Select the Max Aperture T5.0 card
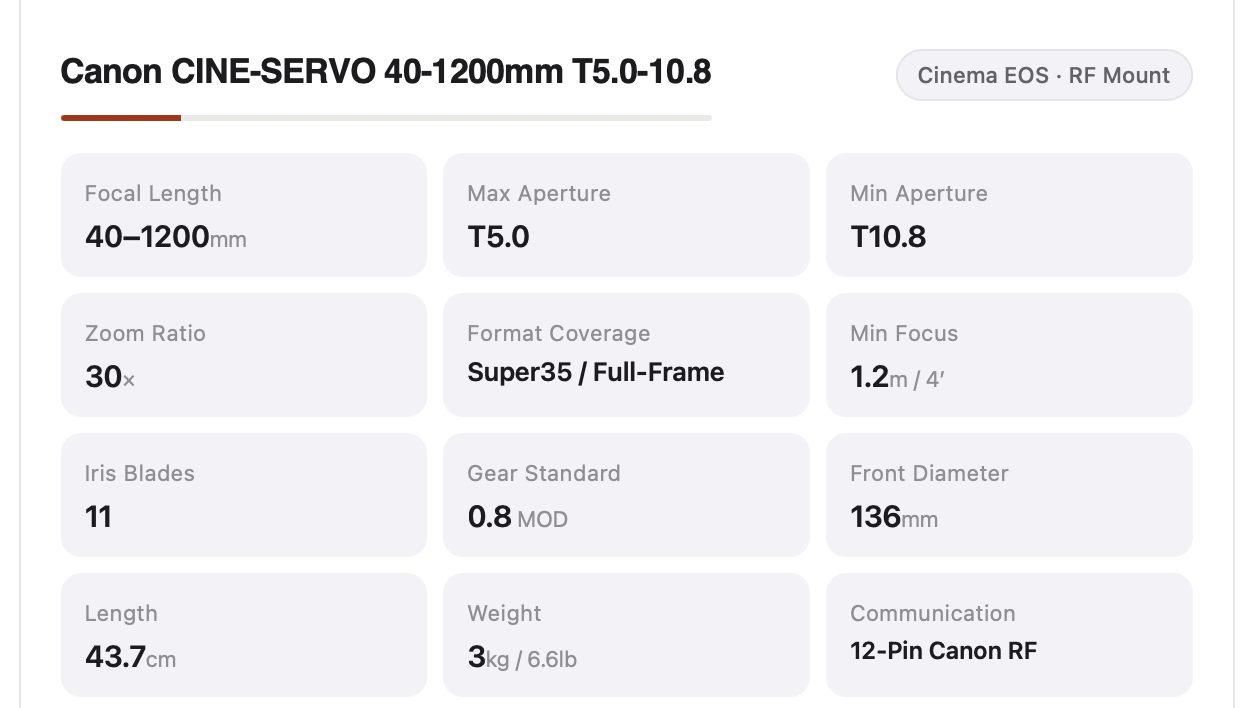This screenshot has width=1244, height=708. tap(625, 214)
